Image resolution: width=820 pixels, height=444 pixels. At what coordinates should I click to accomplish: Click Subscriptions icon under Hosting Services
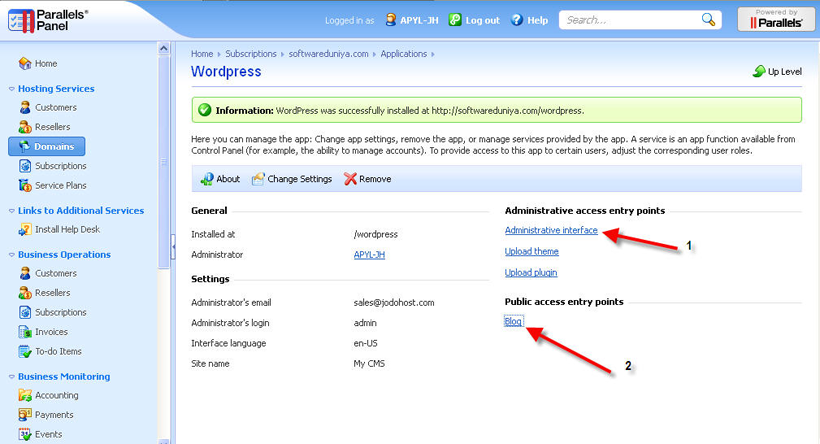[25, 166]
